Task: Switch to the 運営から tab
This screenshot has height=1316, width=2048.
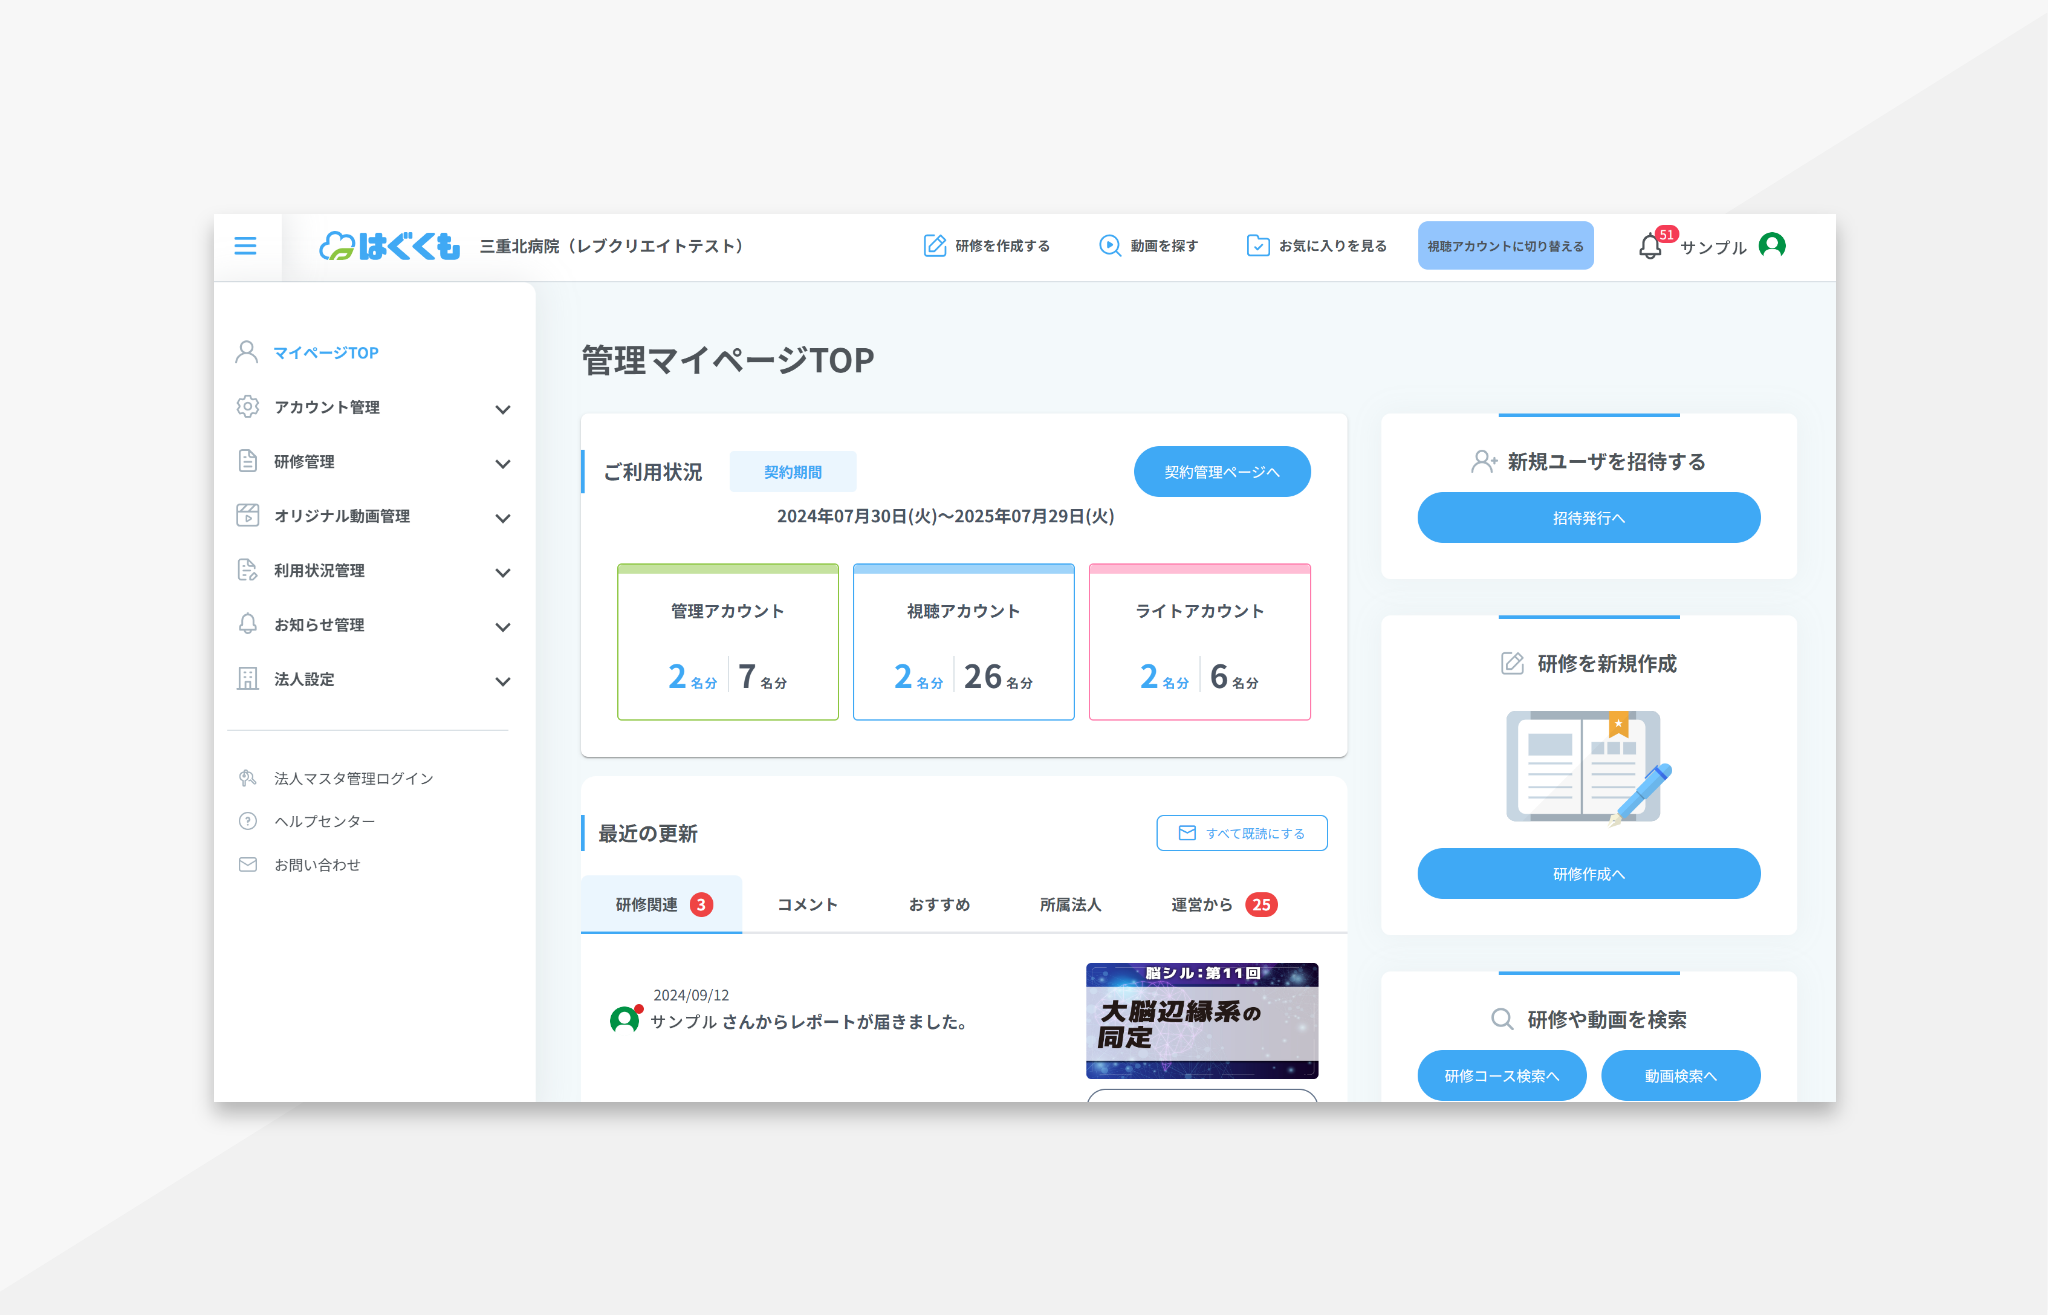Action: [1202, 905]
